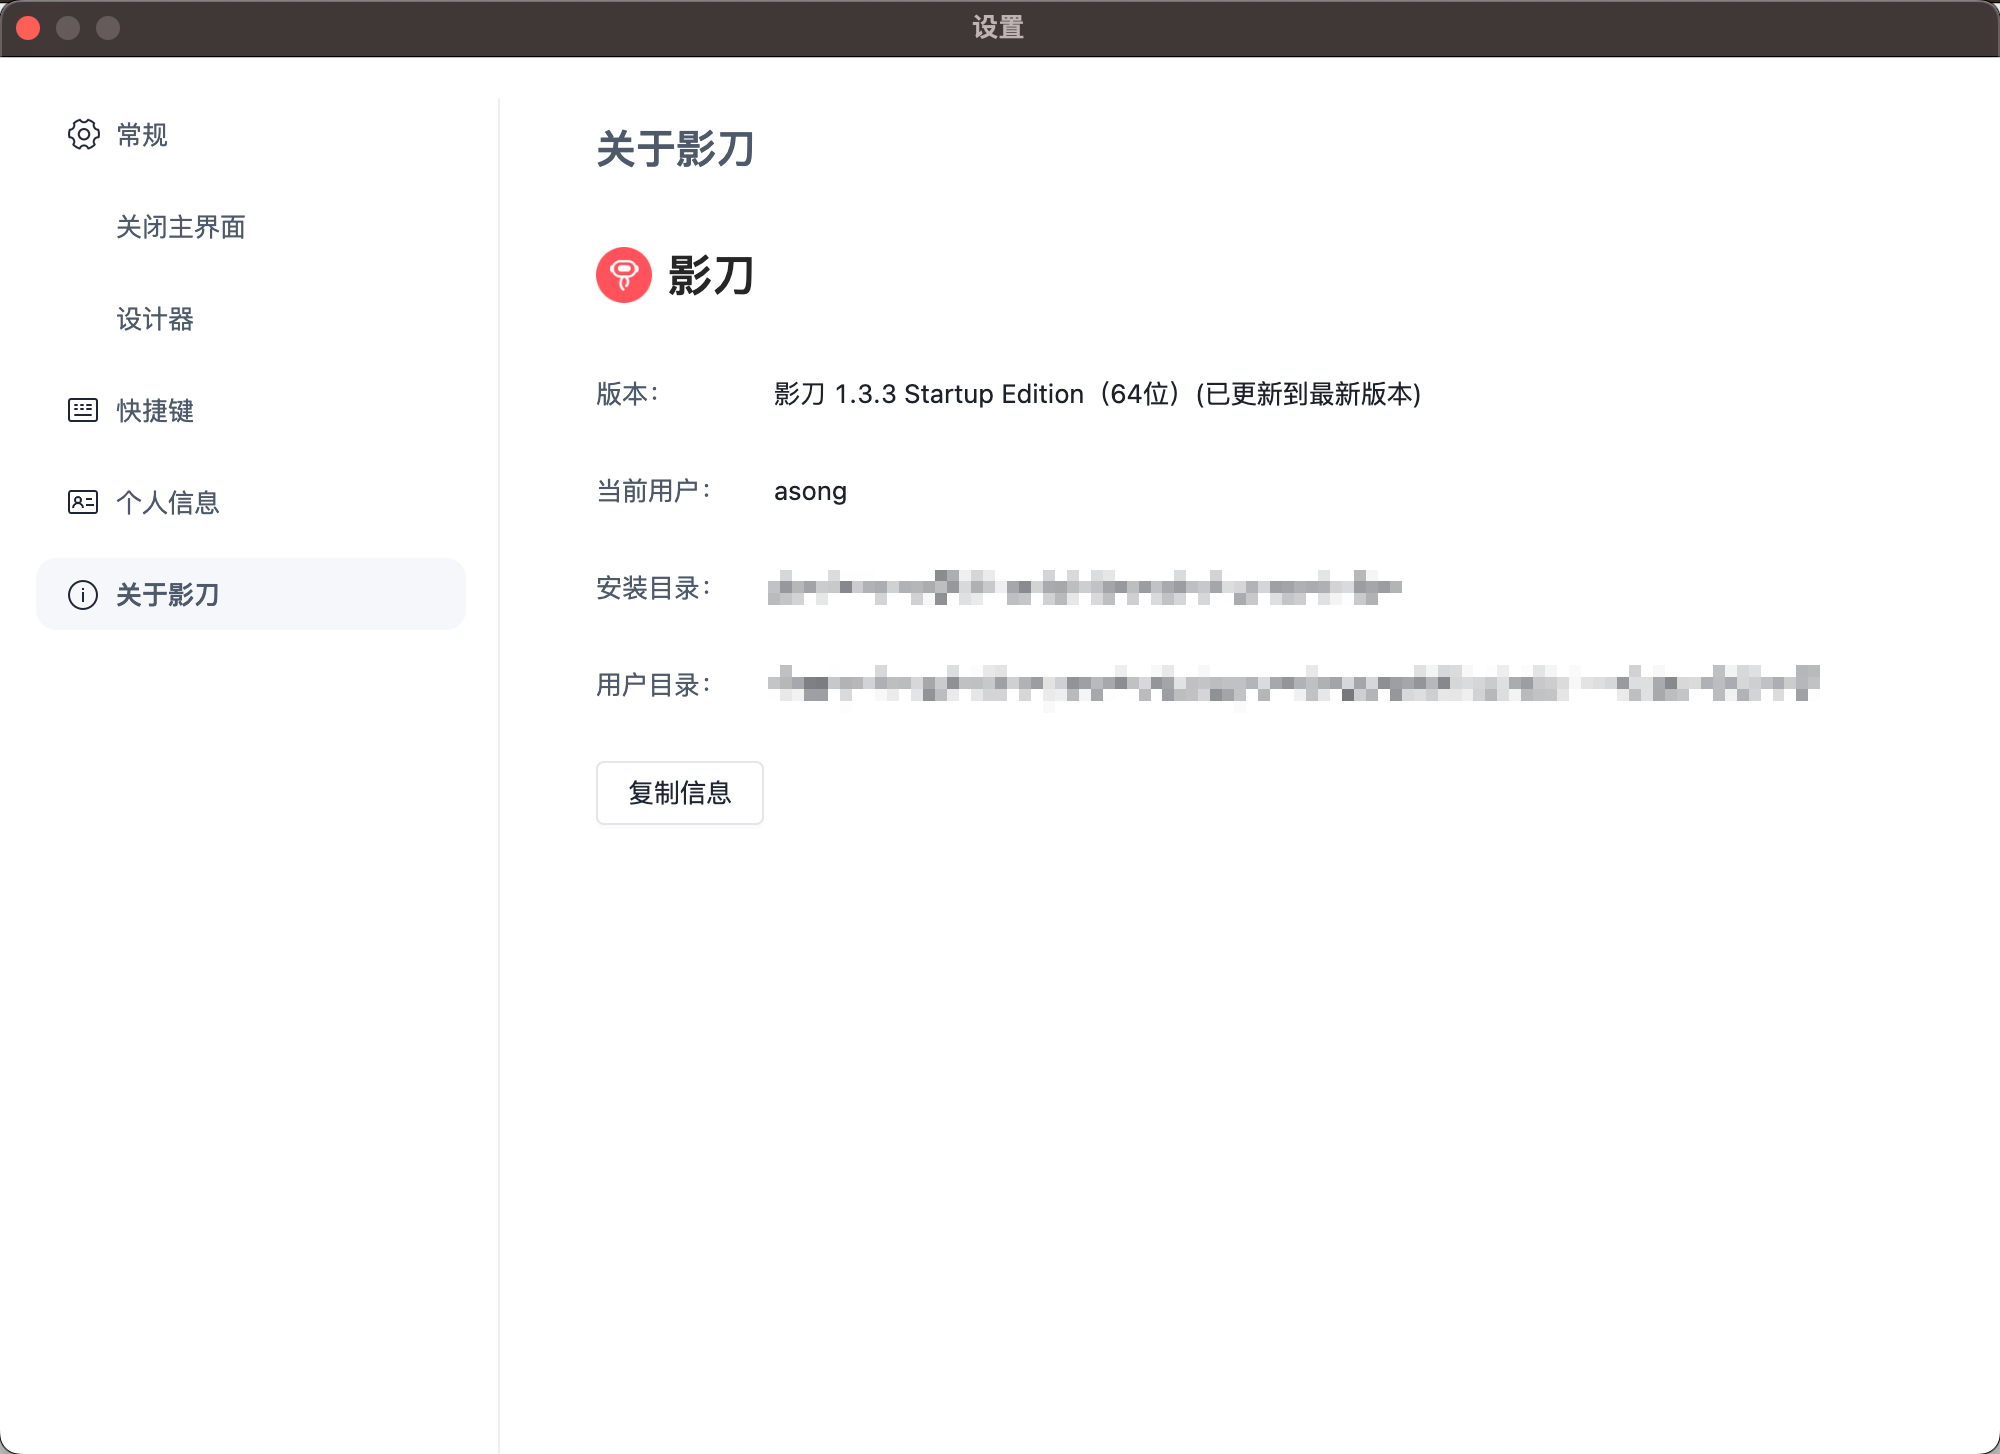Click the blurred 安装目录 path text
The height and width of the screenshot is (1454, 2000).
click(1084, 588)
